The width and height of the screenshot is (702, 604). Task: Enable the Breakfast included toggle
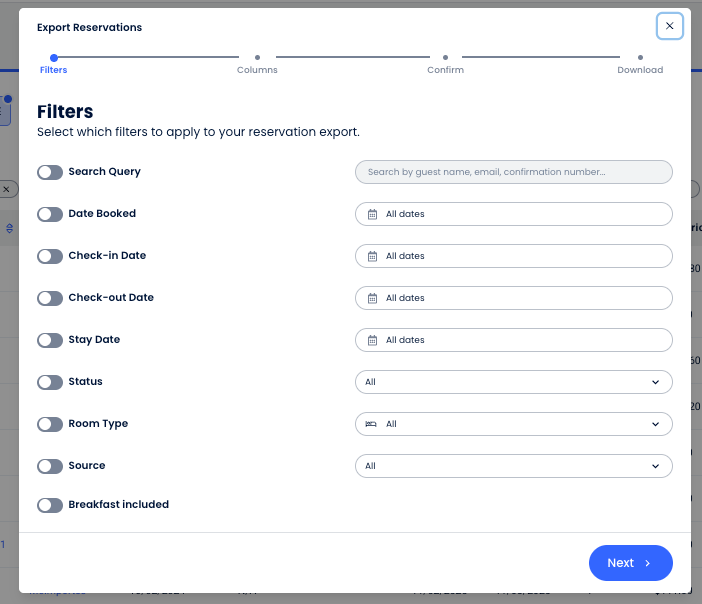(x=50, y=505)
